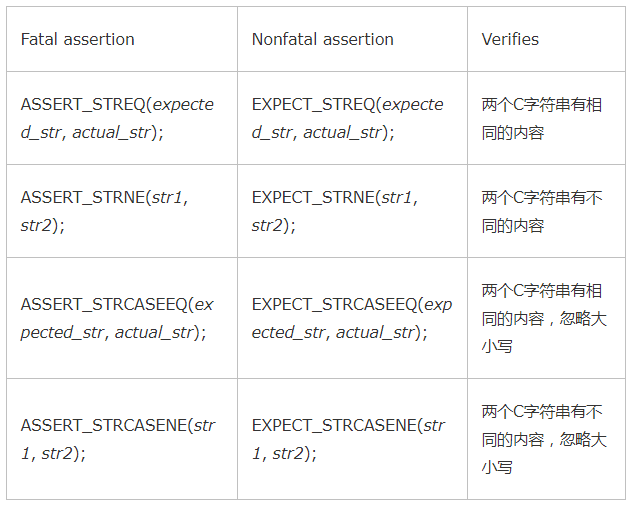Click the Verifies description for the STRCASEEQ row
The height and width of the screenshot is (505, 631).
coord(544,318)
